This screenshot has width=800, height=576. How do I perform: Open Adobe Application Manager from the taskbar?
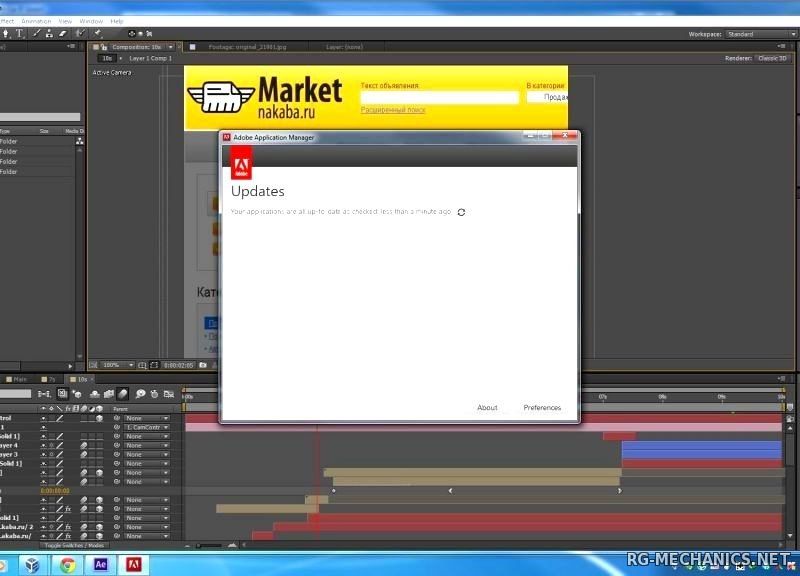134,564
